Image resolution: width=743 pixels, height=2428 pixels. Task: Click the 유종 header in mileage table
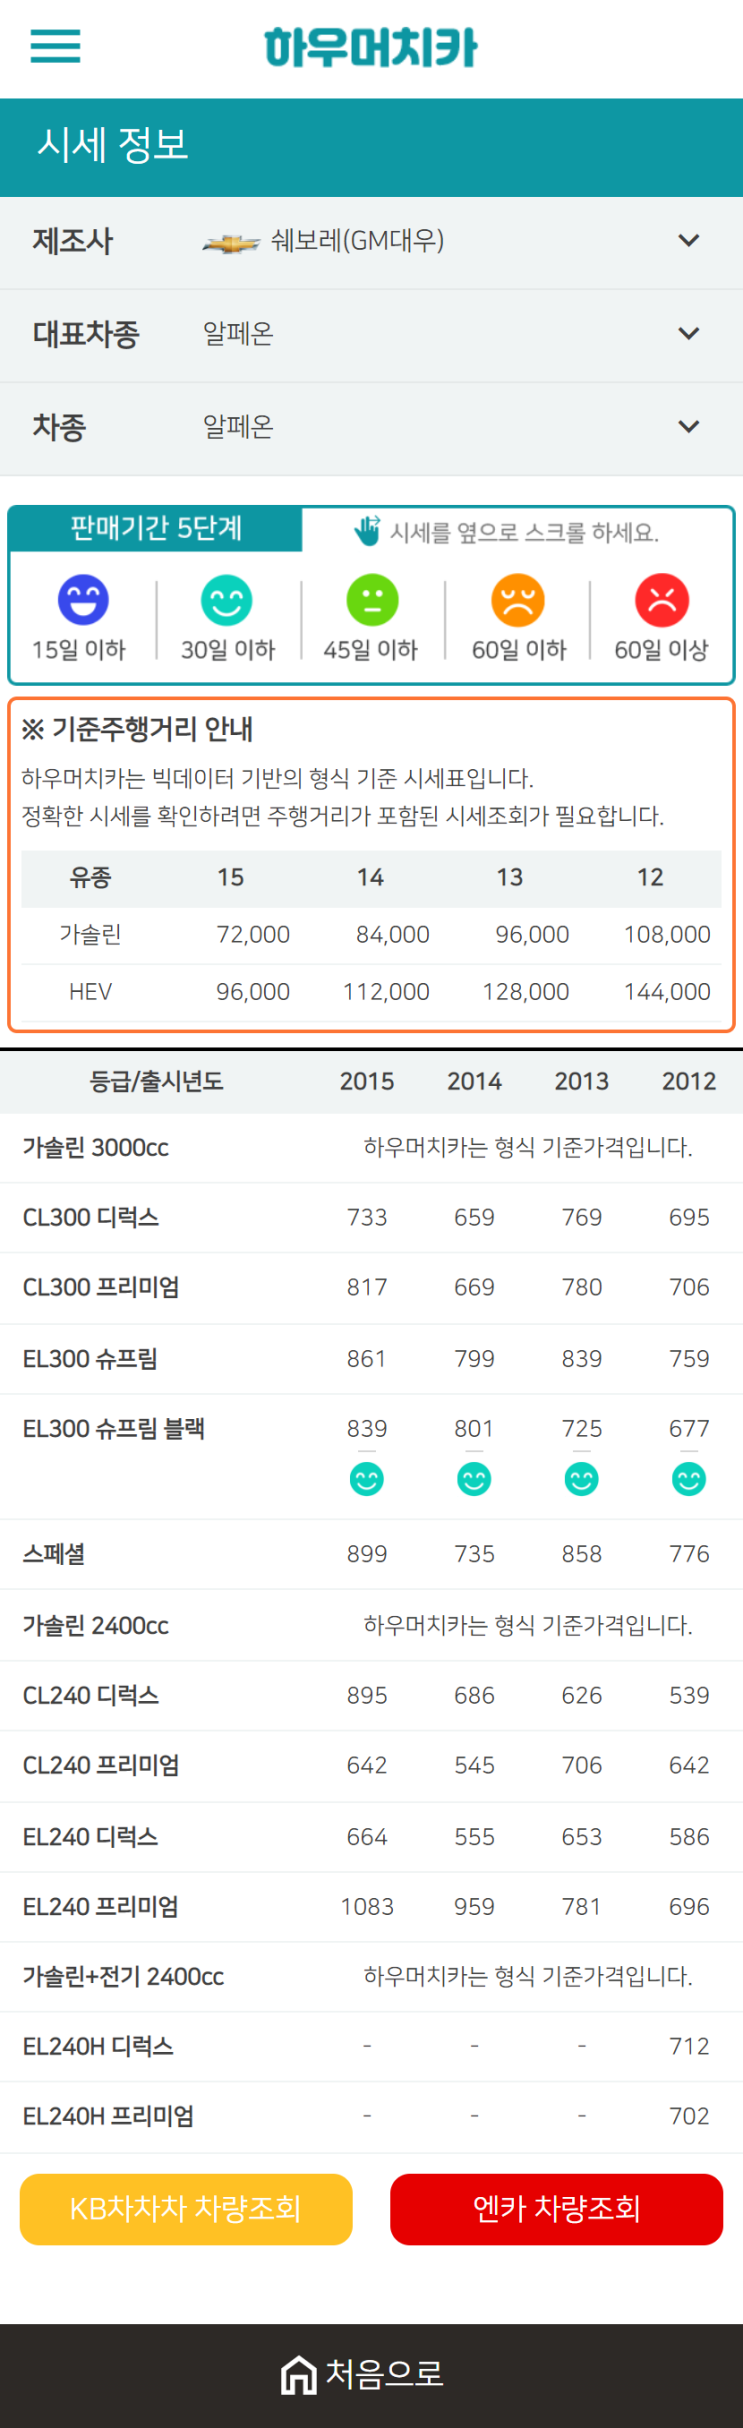[90, 878]
